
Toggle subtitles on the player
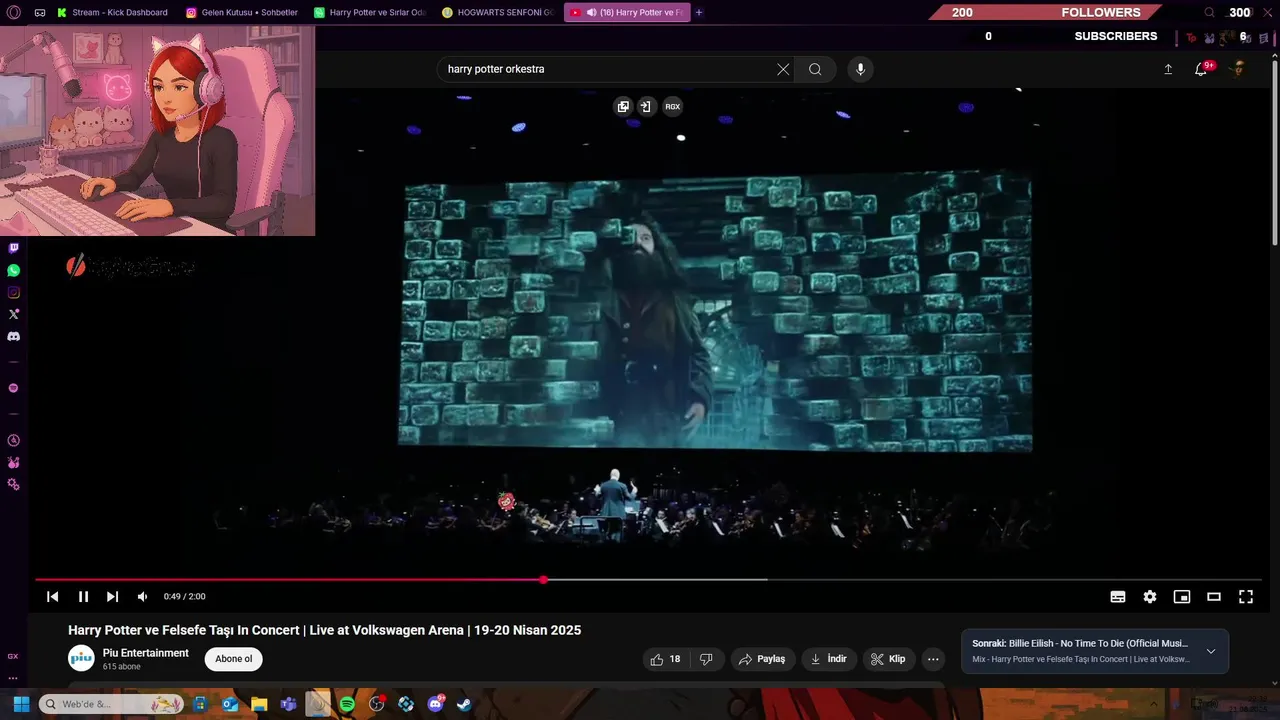pos(1118,596)
